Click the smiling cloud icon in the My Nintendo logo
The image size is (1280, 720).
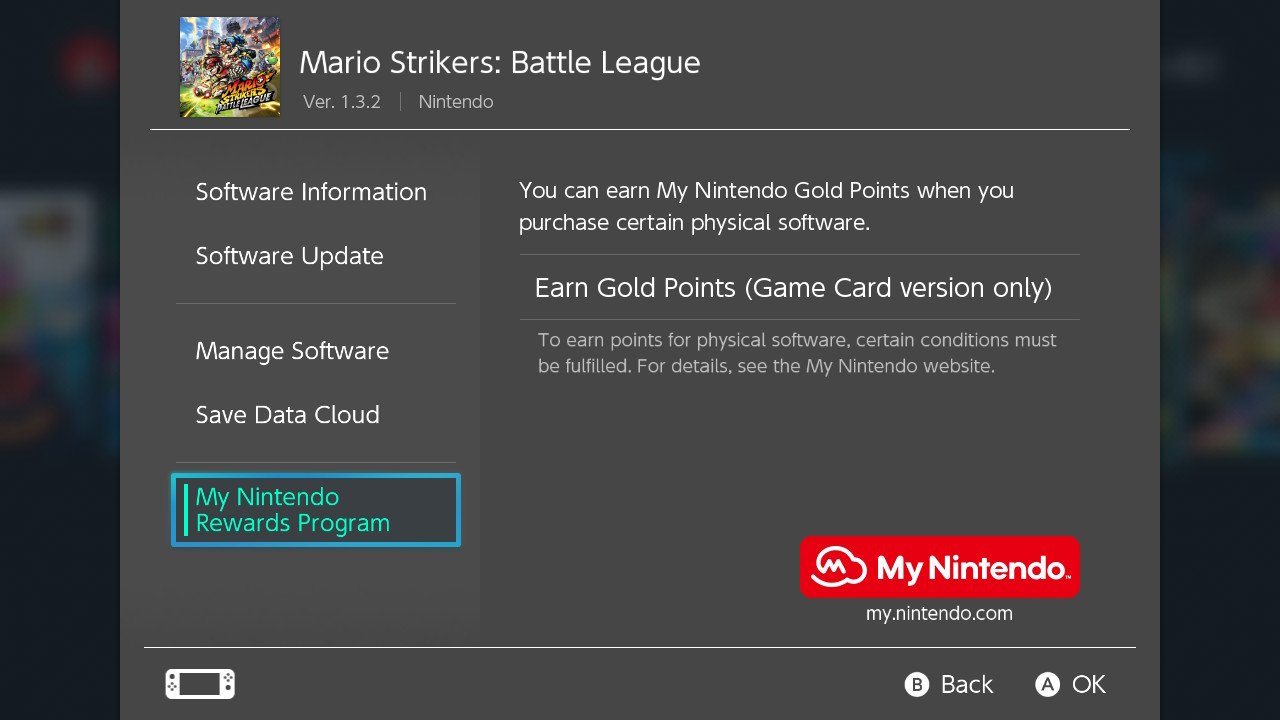pyautogui.click(x=838, y=567)
